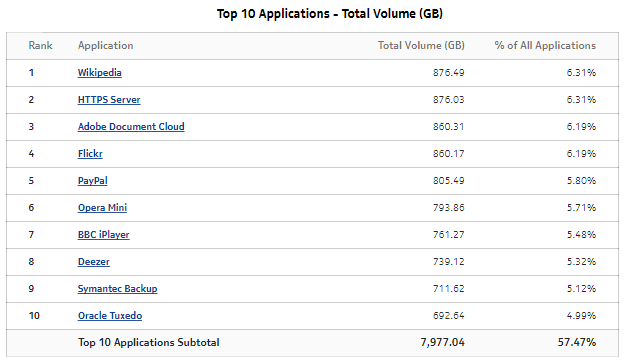Click the 5.80% percentage value
Screen dimensions: 626x360
[581, 181]
